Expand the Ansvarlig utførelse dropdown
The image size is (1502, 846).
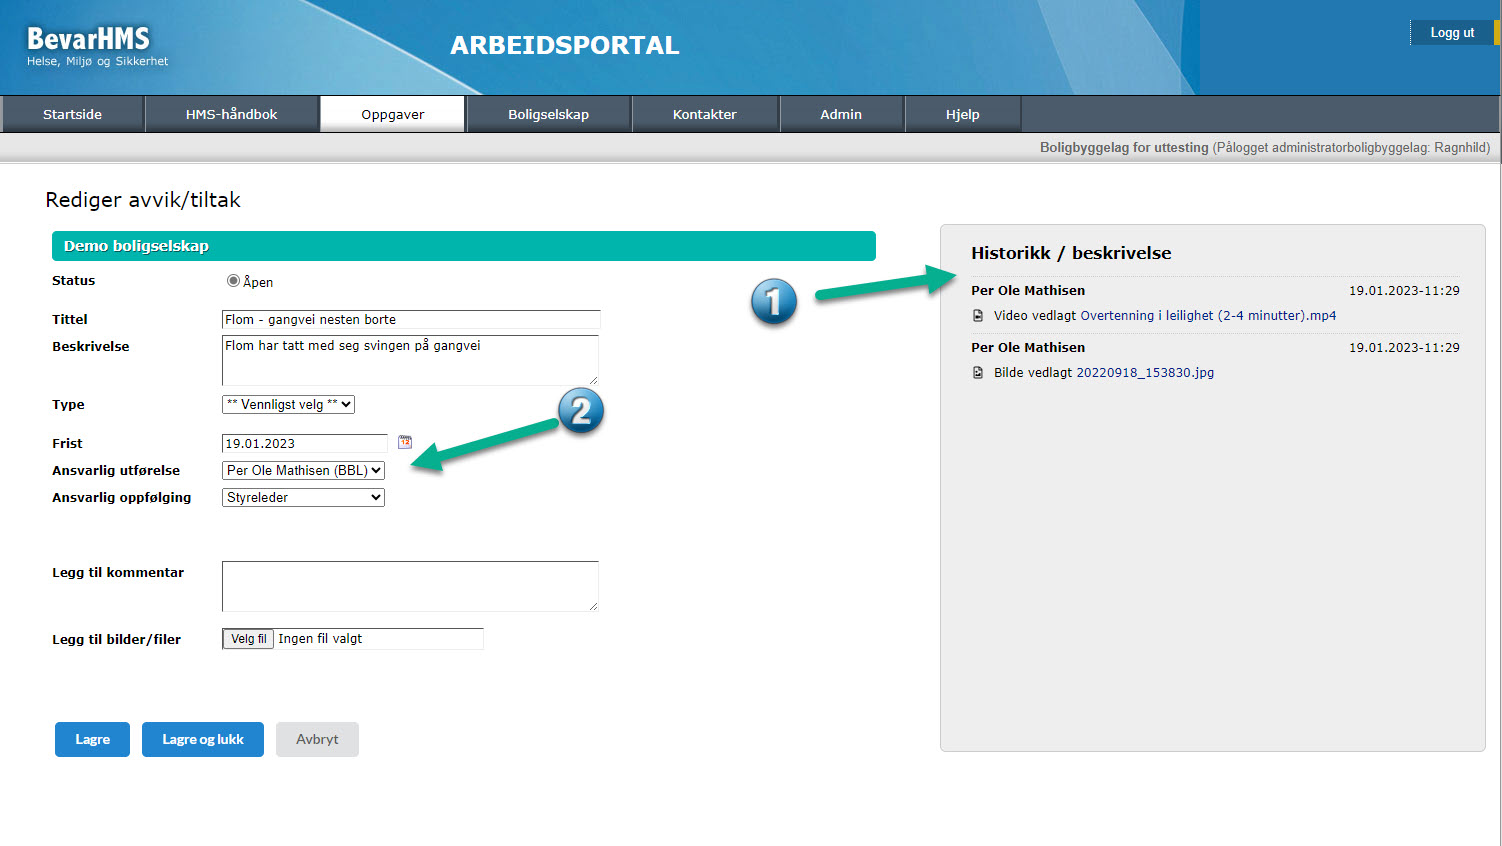pyautogui.click(x=303, y=471)
